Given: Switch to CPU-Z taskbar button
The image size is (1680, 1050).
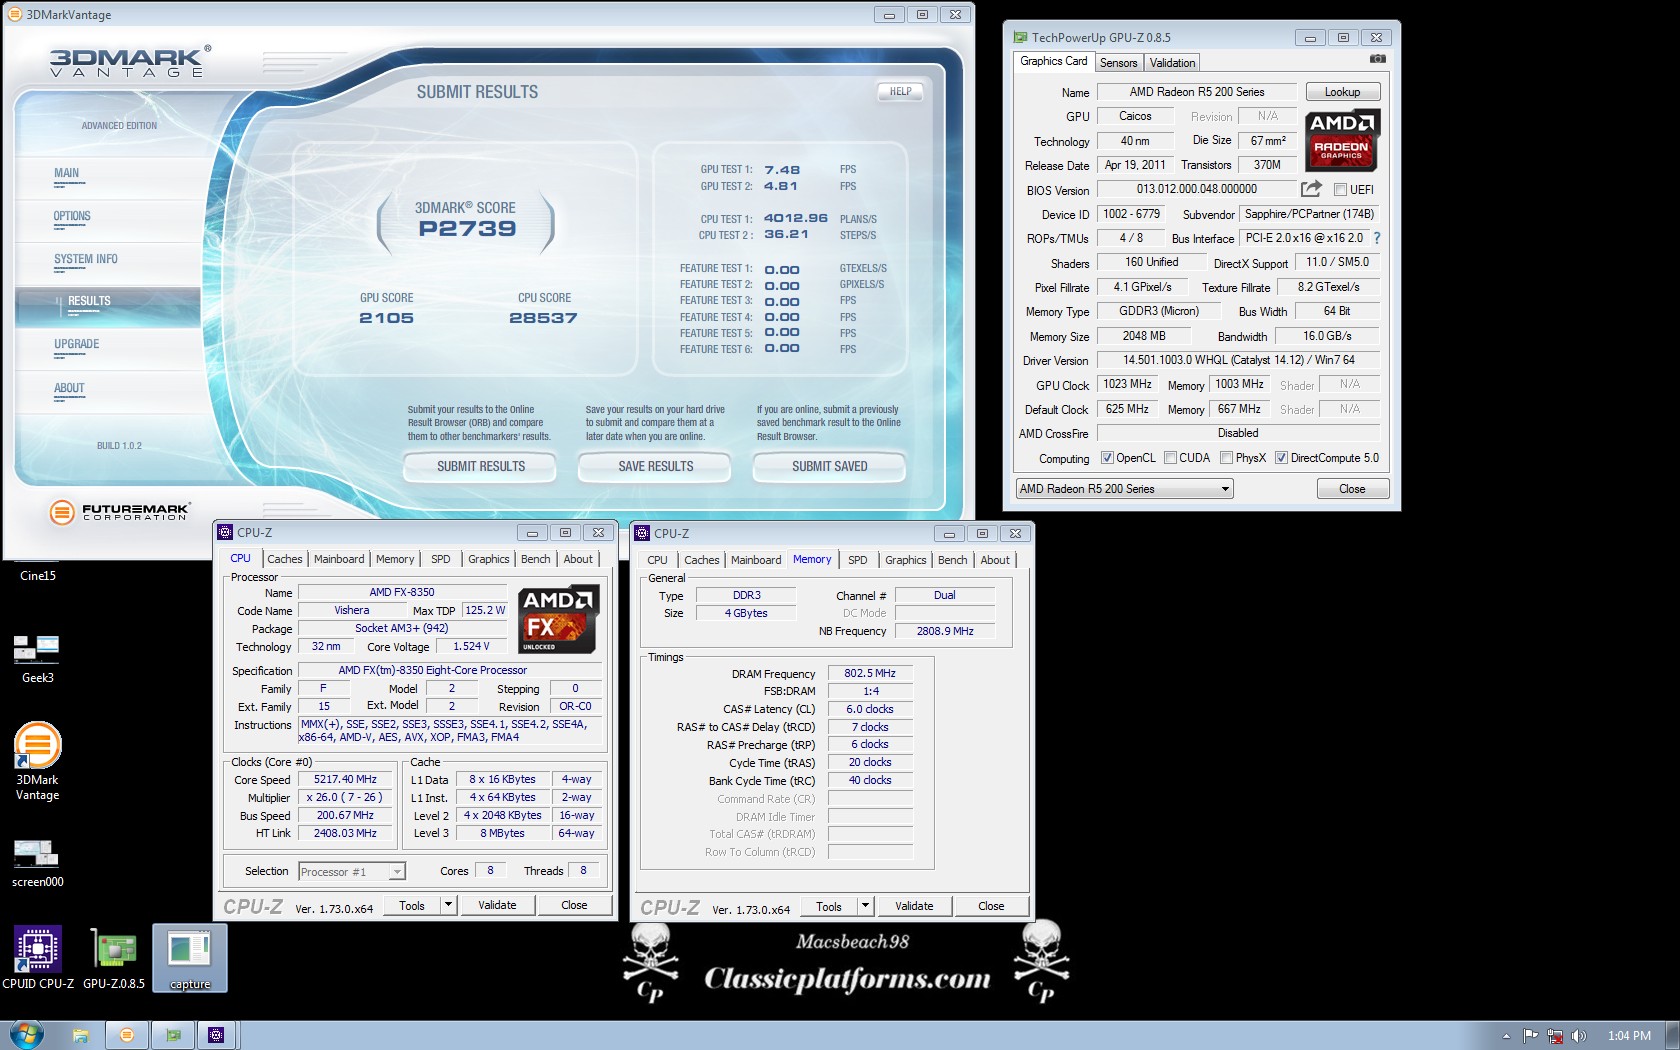Looking at the screenshot, I should tap(216, 1035).
